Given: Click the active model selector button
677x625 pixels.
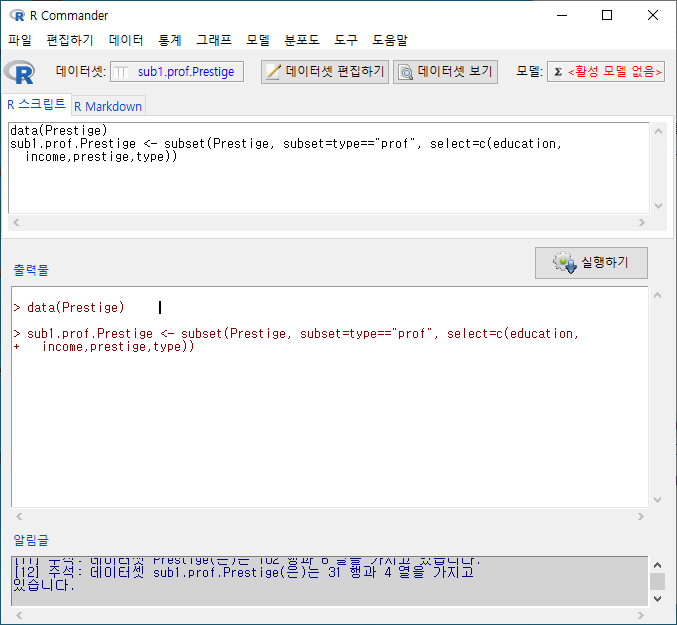Looking at the screenshot, I should [x=606, y=72].
